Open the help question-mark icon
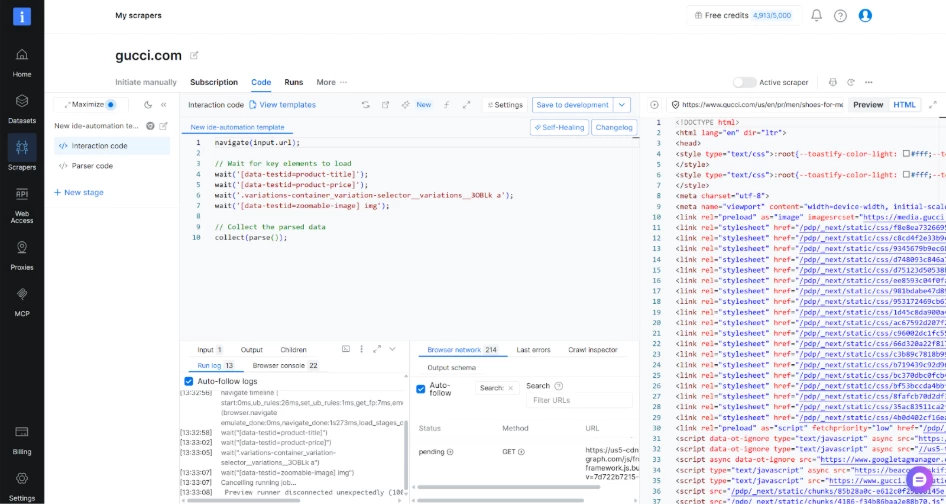Viewport: 946px width, 504px height. point(840,16)
